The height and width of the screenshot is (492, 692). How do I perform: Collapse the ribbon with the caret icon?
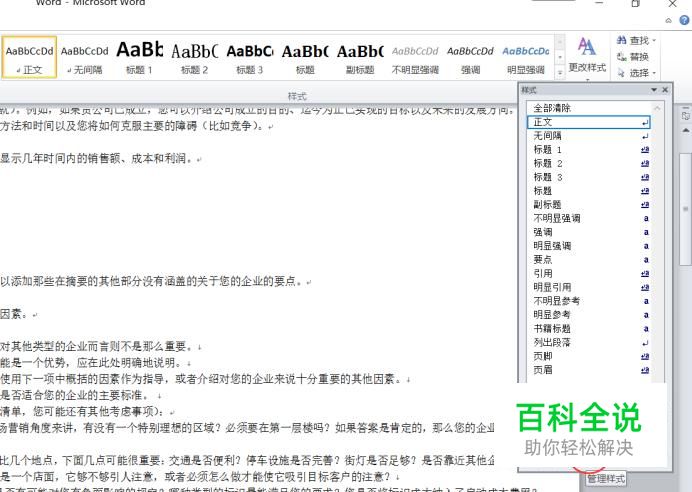pos(669,20)
